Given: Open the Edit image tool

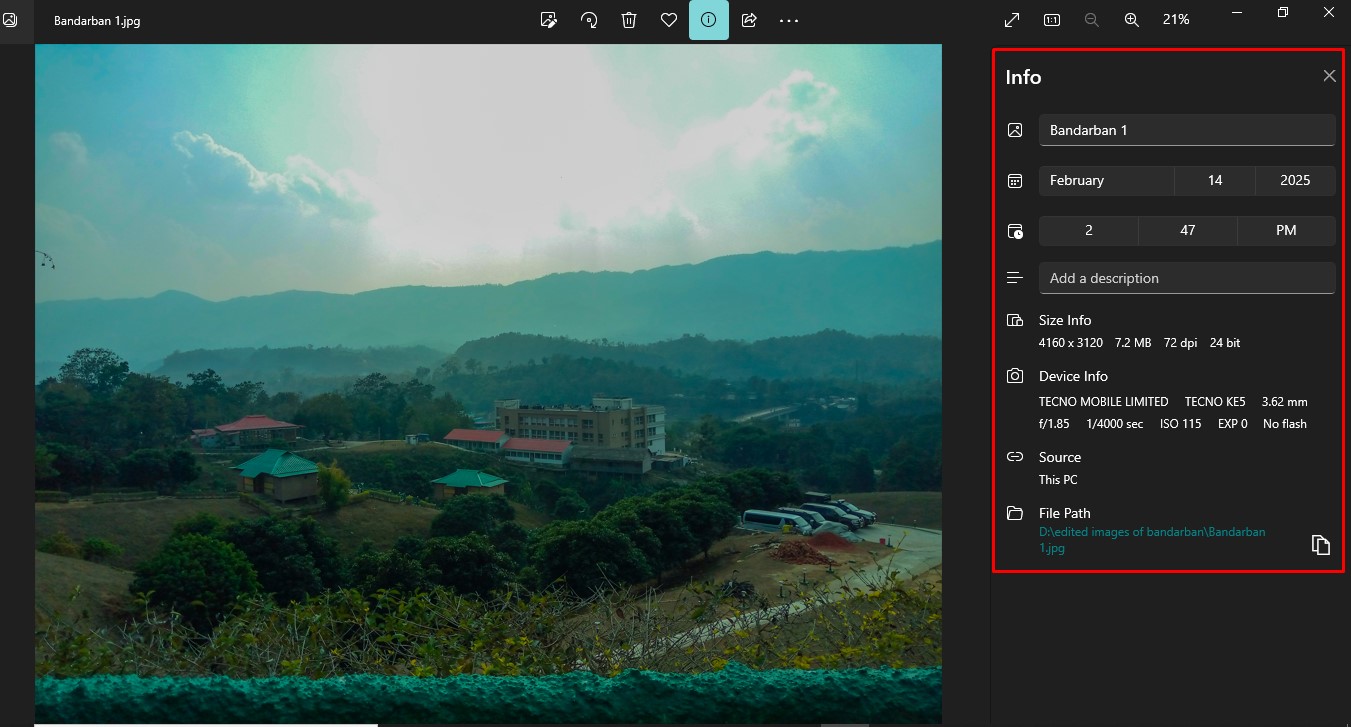Looking at the screenshot, I should pos(548,20).
